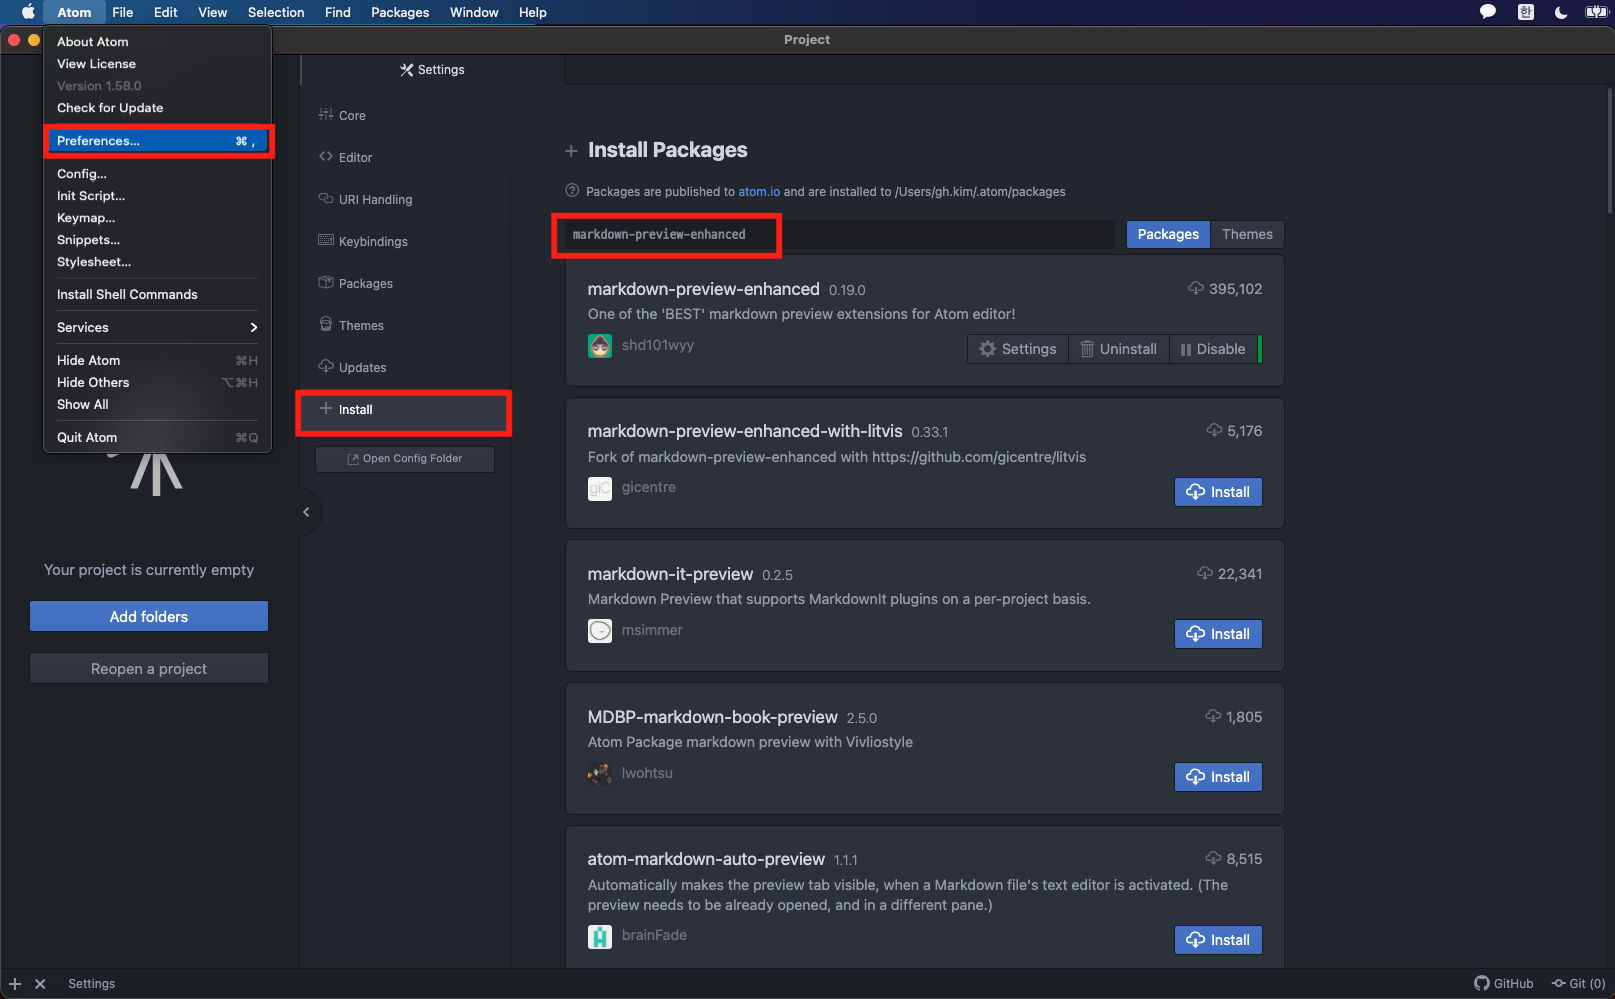Click the Add folders button
Image resolution: width=1615 pixels, height=999 pixels.
click(149, 616)
